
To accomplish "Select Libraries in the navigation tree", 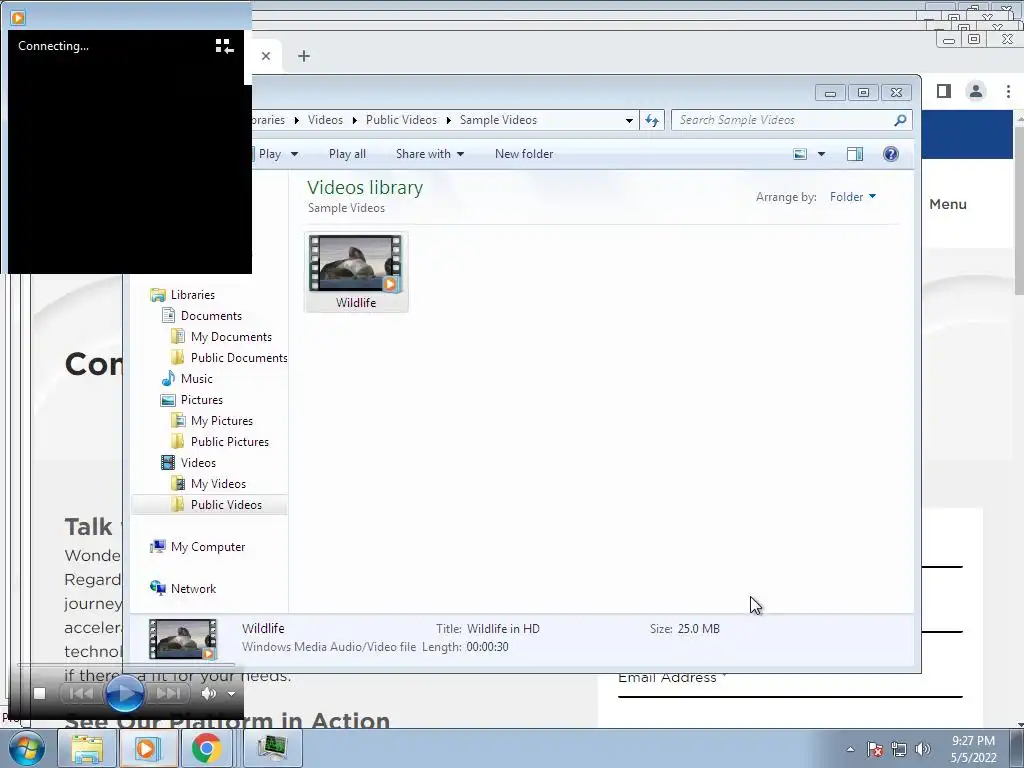I will coord(192,295).
